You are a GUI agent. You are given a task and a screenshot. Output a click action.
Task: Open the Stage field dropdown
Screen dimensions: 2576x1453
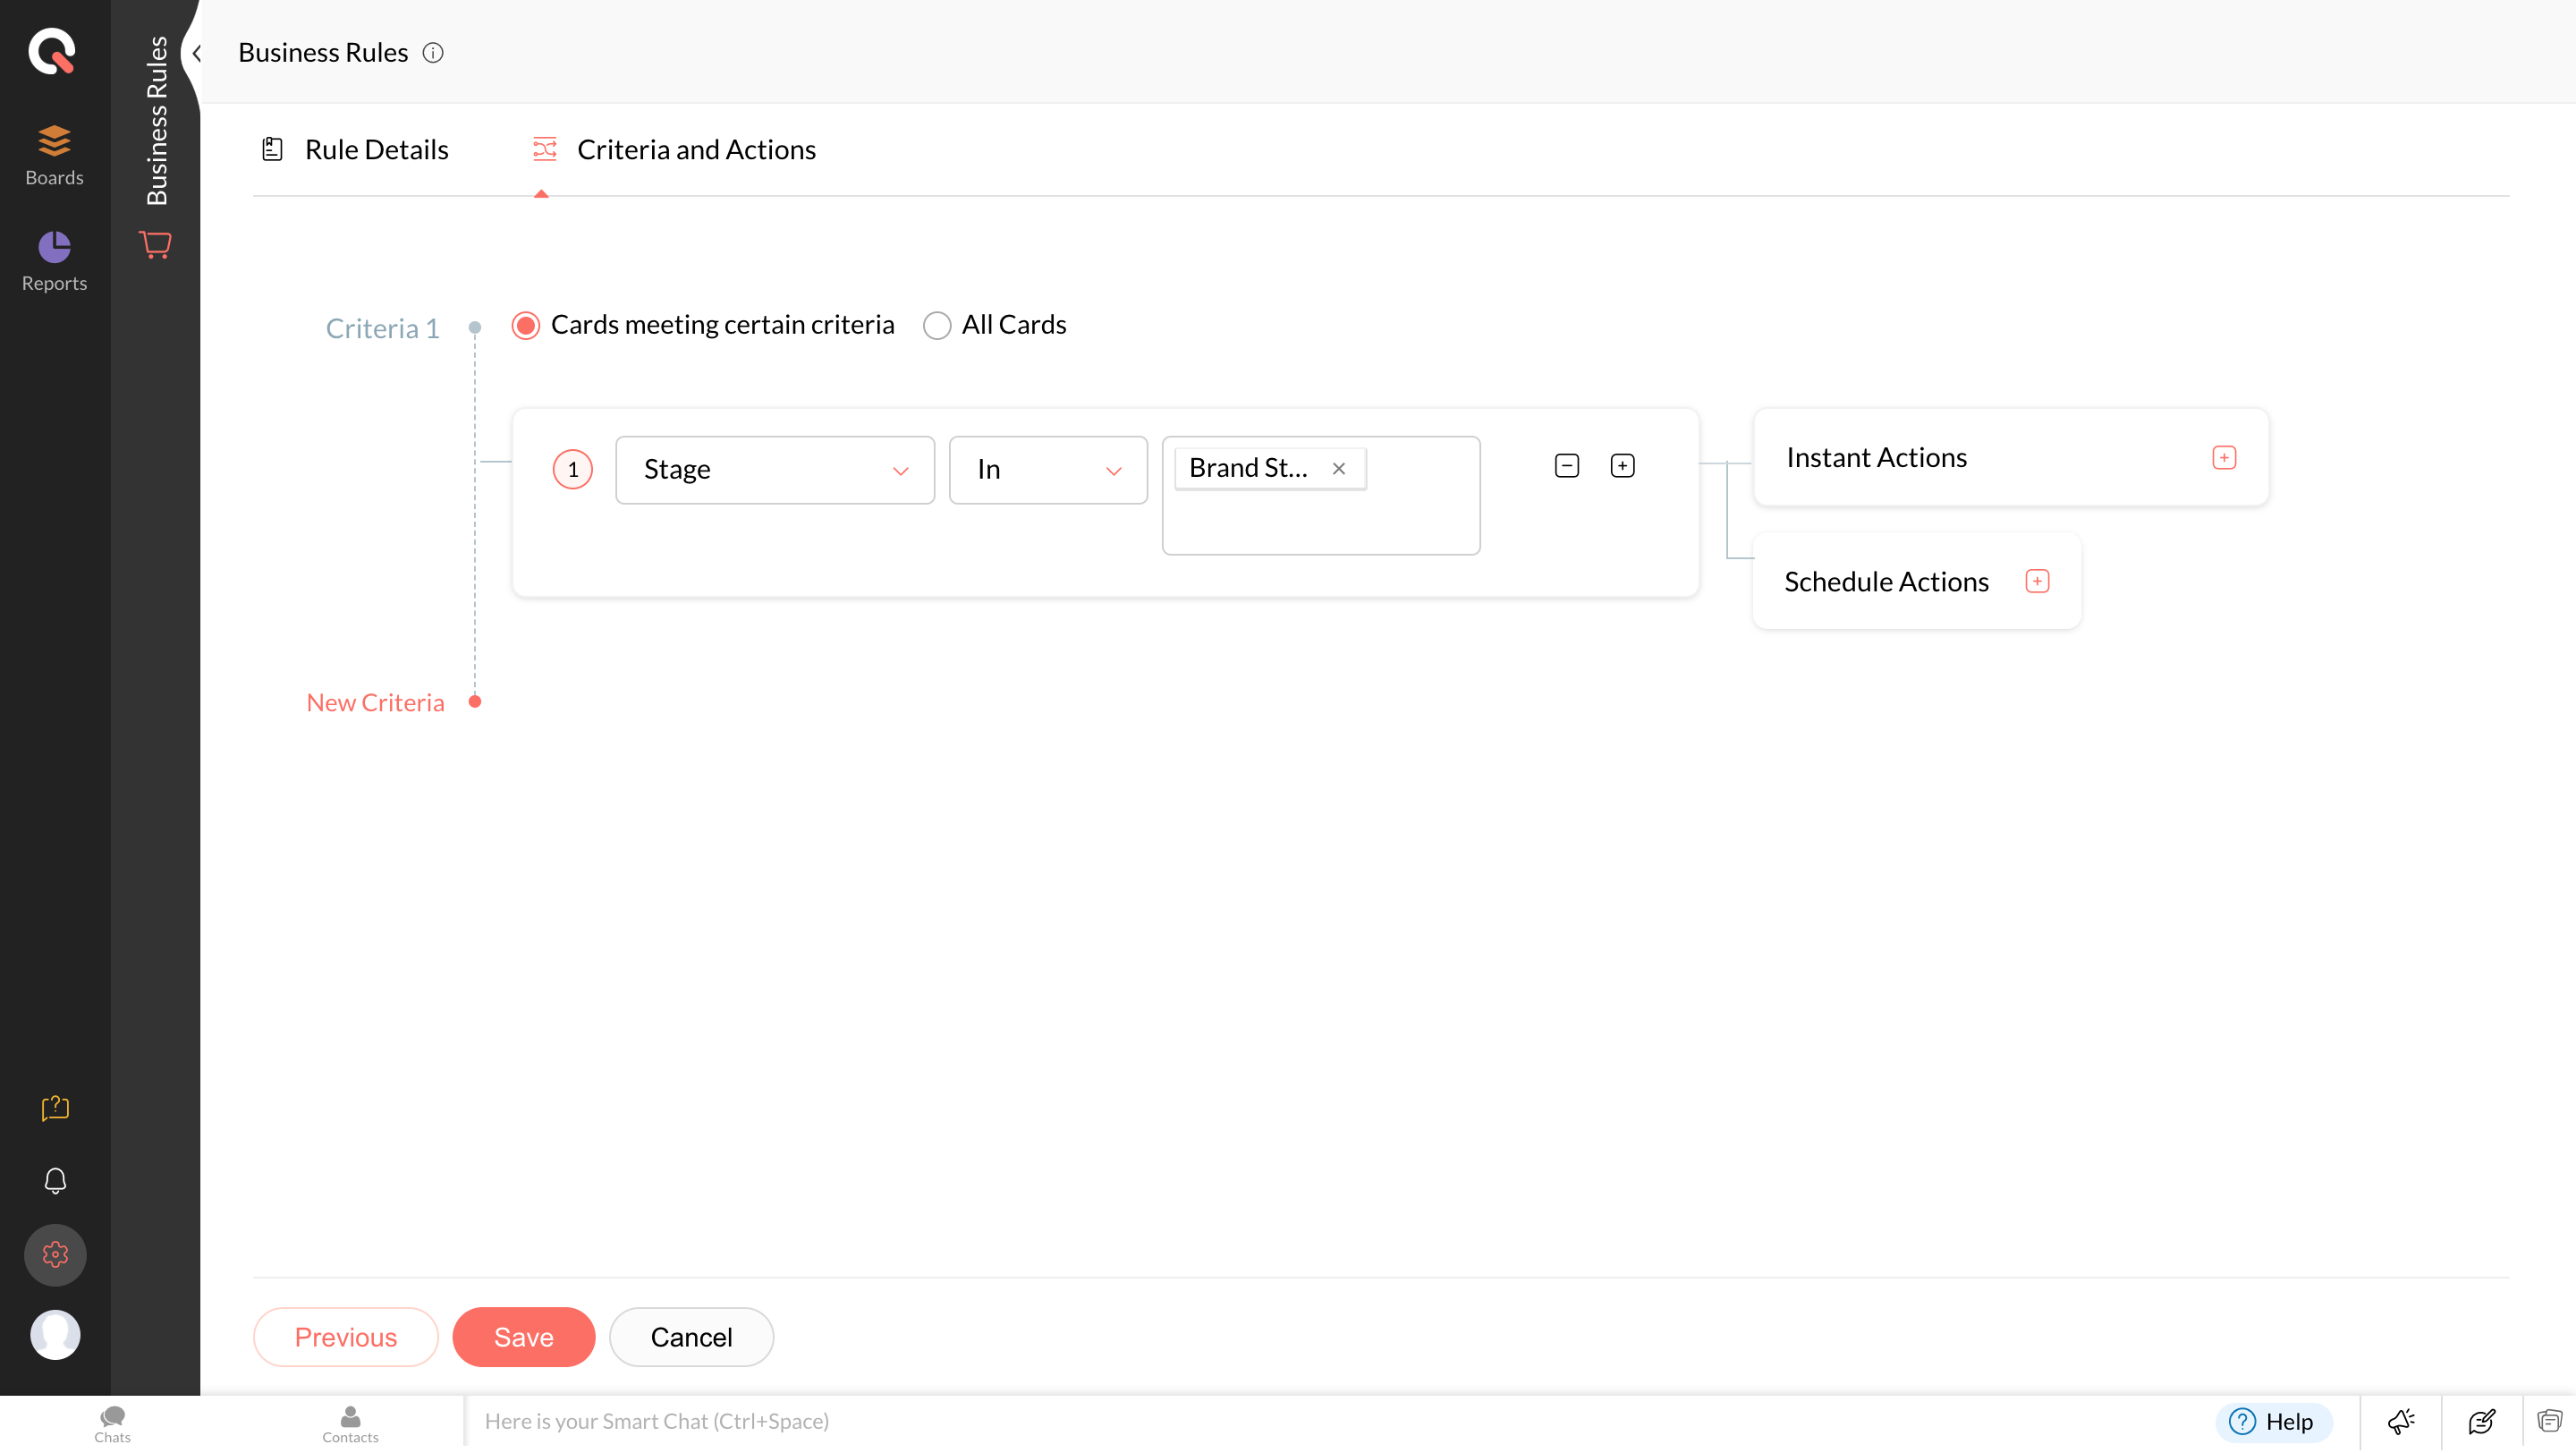pos(775,470)
